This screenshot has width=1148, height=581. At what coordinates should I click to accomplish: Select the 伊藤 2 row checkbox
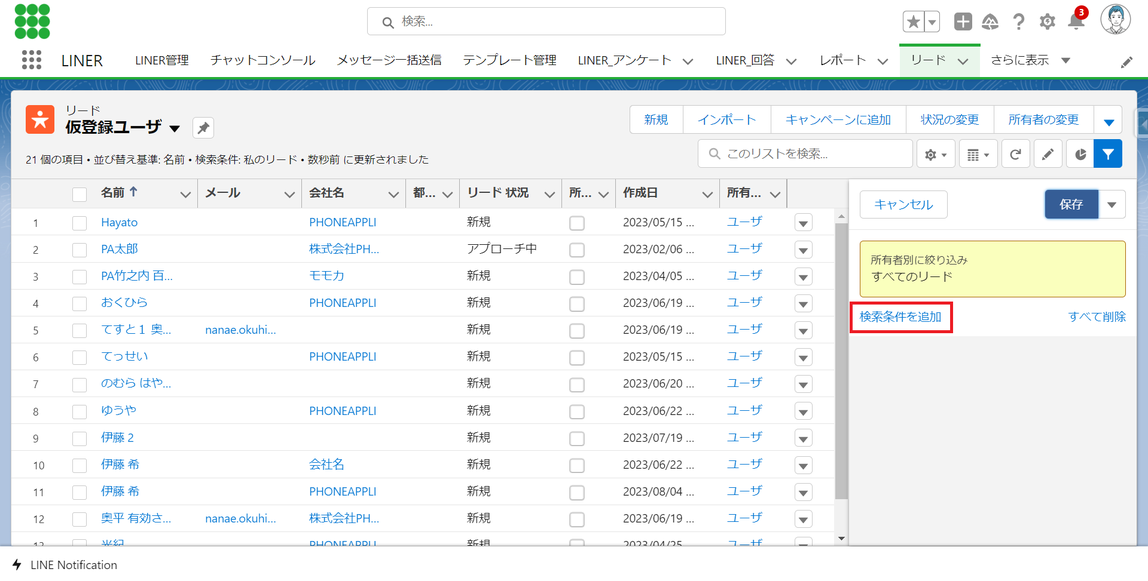point(79,438)
